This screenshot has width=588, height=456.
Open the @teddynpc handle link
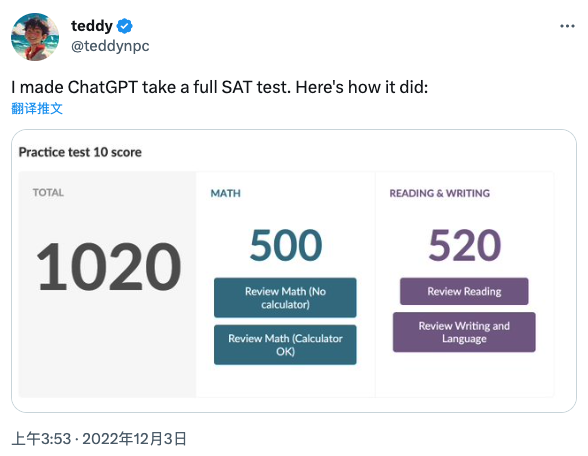pyautogui.click(x=110, y=46)
